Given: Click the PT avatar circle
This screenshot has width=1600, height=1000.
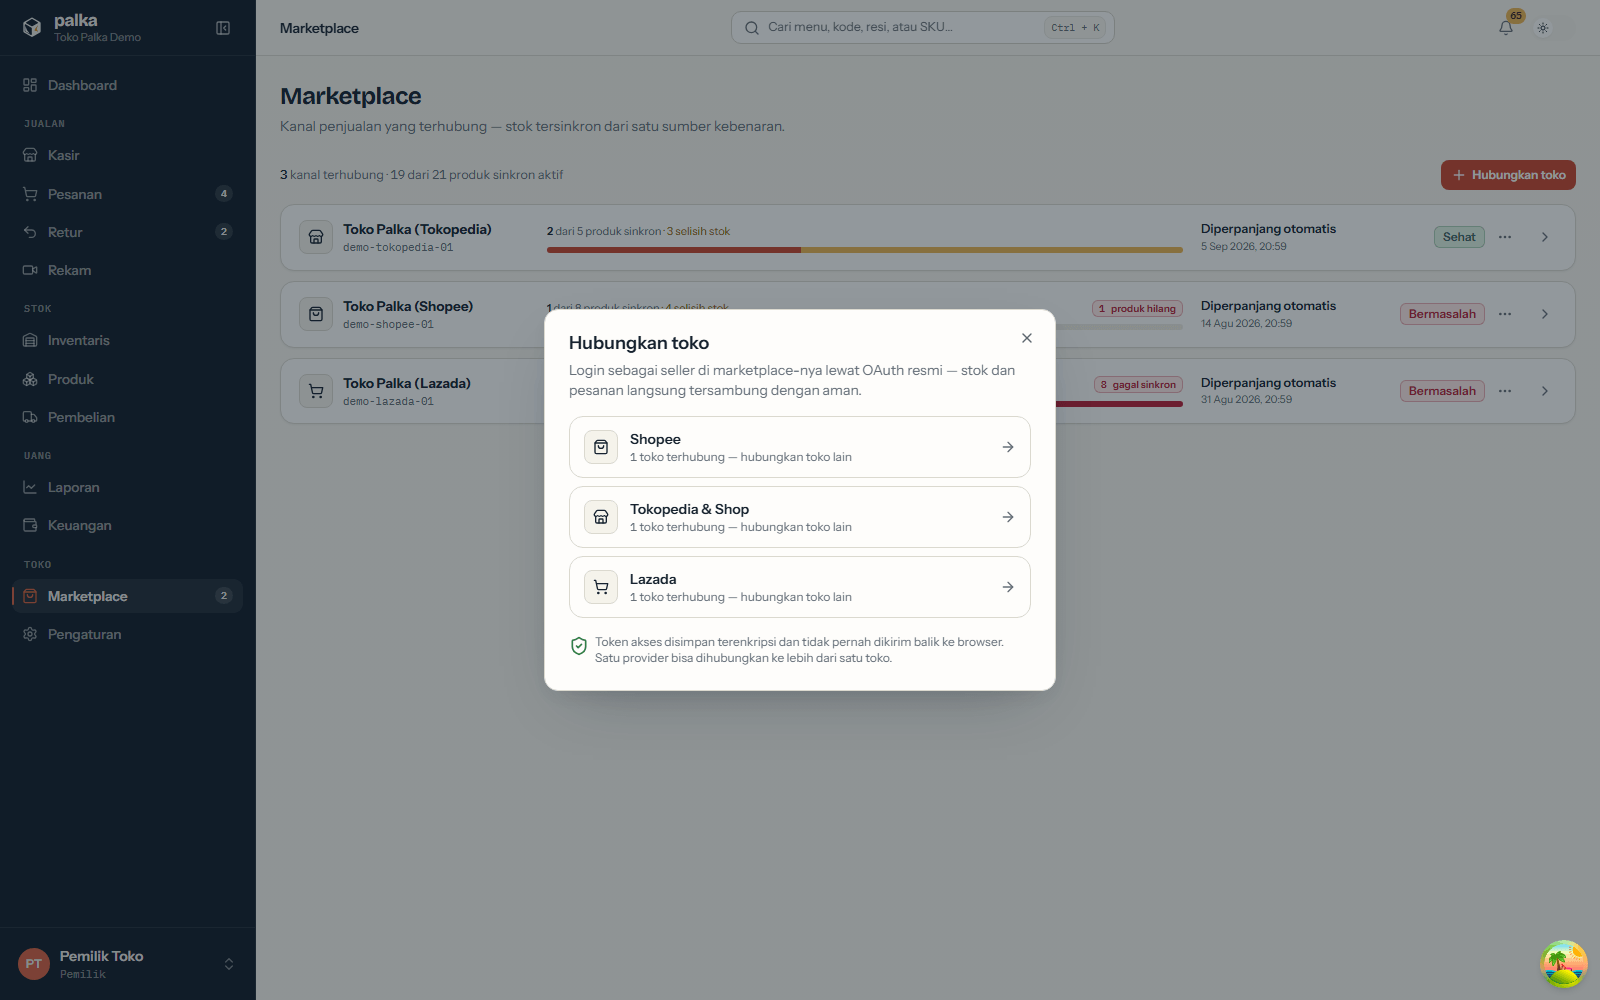Looking at the screenshot, I should point(34,964).
